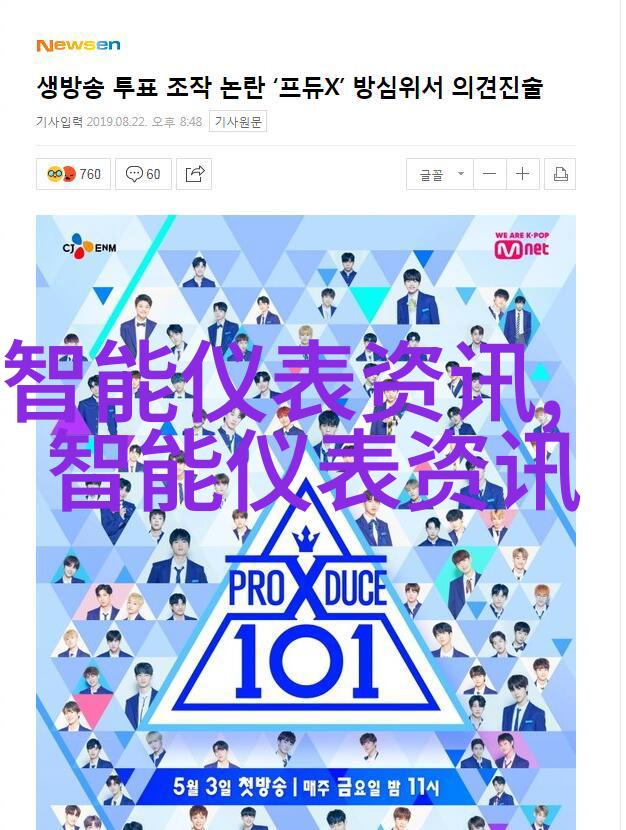Click the dropdown arrow next to 글꼴

[461, 174]
